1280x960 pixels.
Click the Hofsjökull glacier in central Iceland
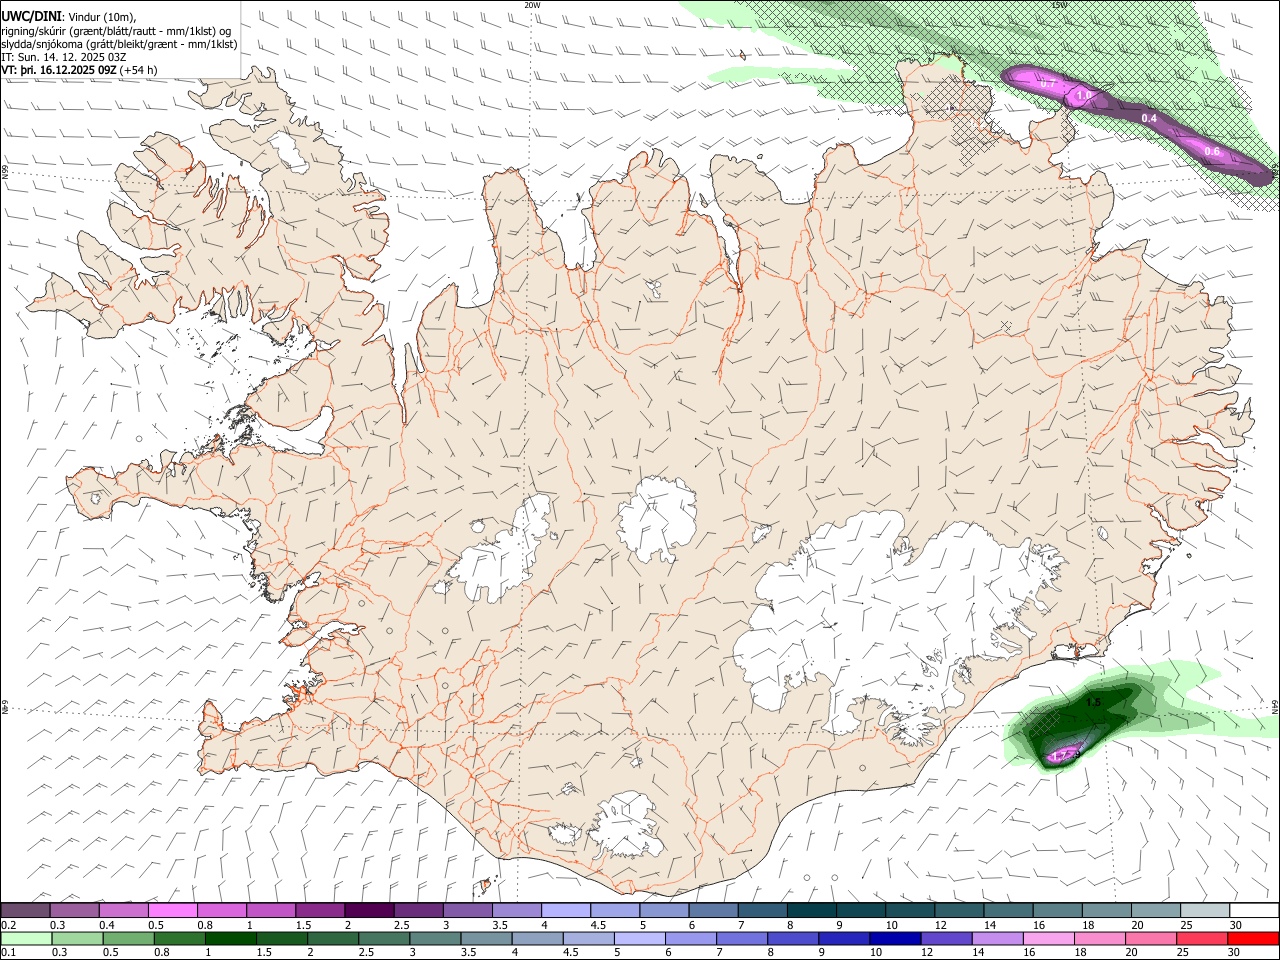click(656, 518)
